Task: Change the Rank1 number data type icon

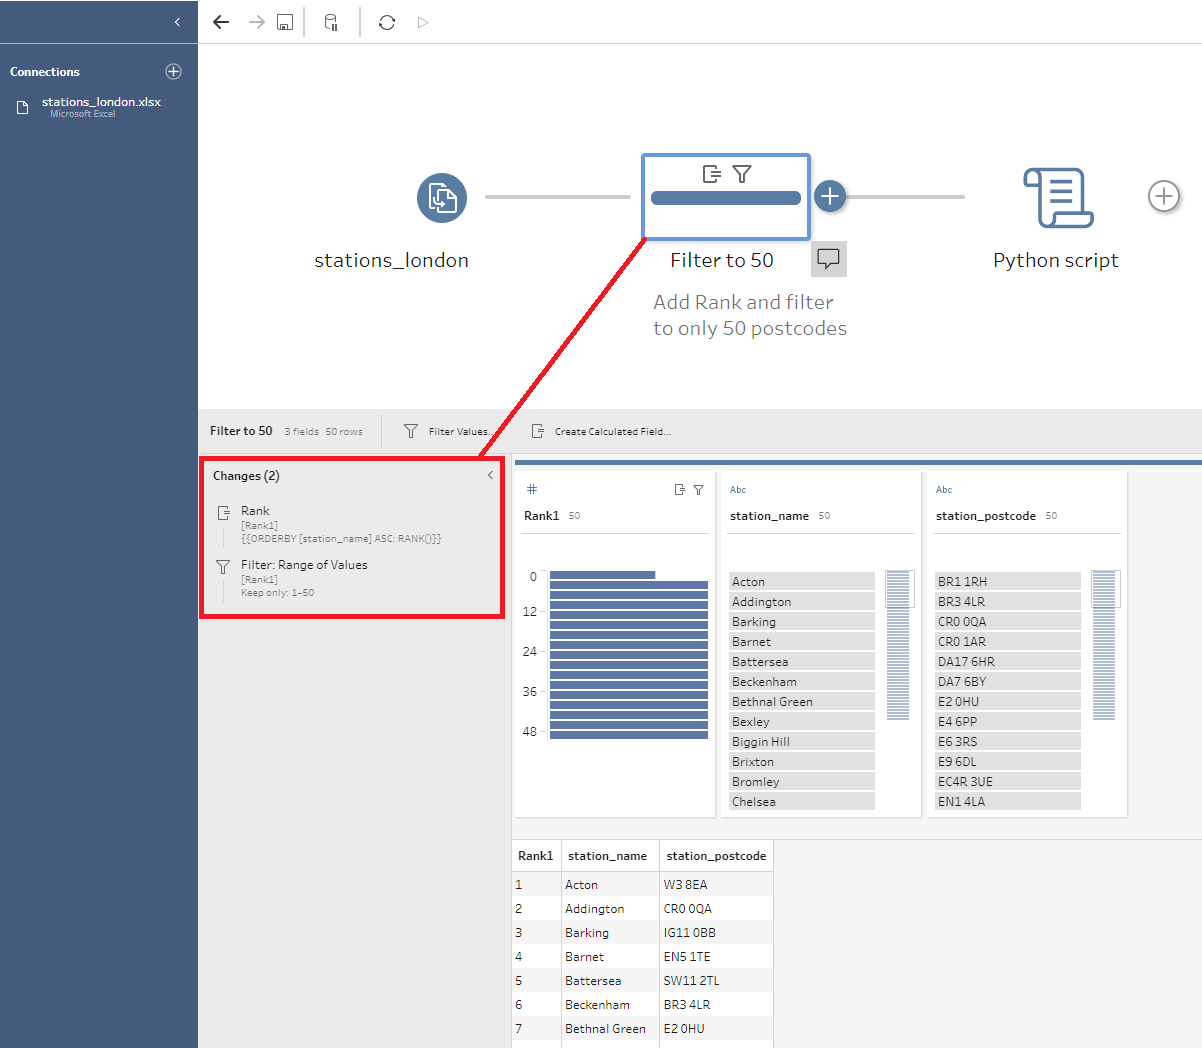Action: pos(532,489)
